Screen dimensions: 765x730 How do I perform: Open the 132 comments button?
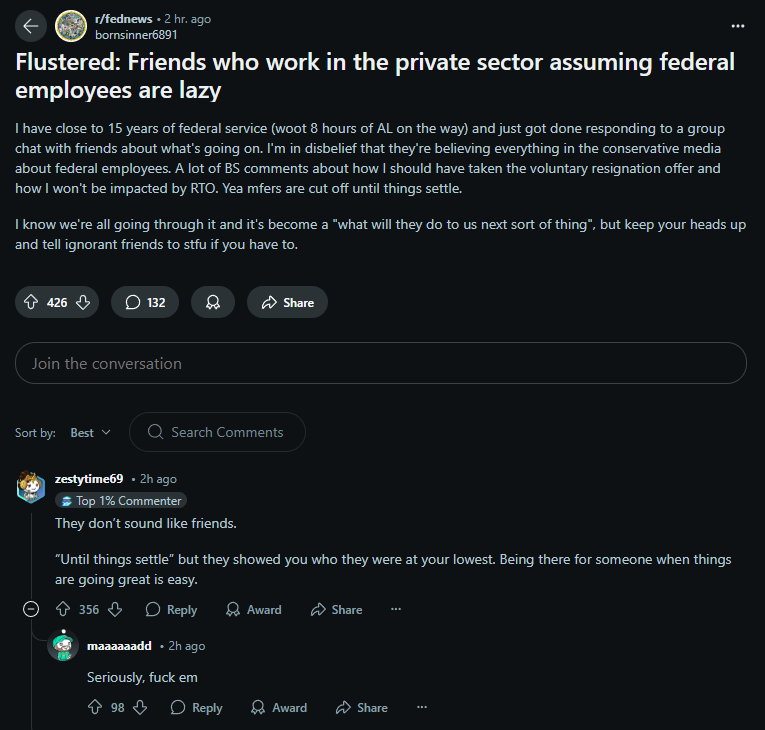[145, 302]
